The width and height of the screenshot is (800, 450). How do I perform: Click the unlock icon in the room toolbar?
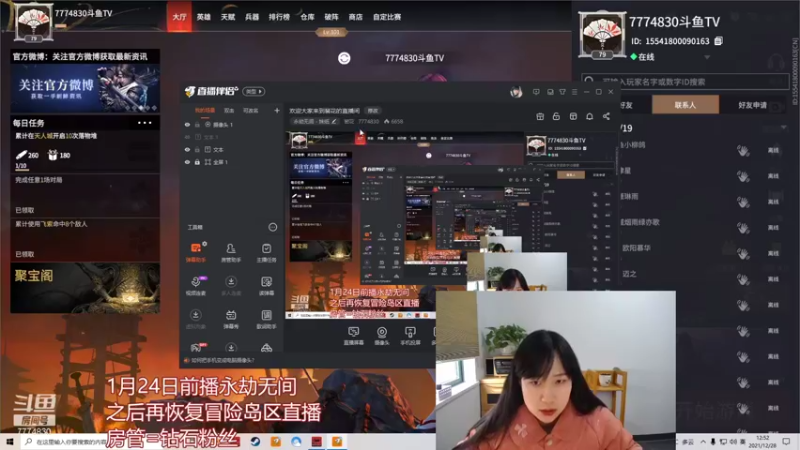tap(556, 116)
